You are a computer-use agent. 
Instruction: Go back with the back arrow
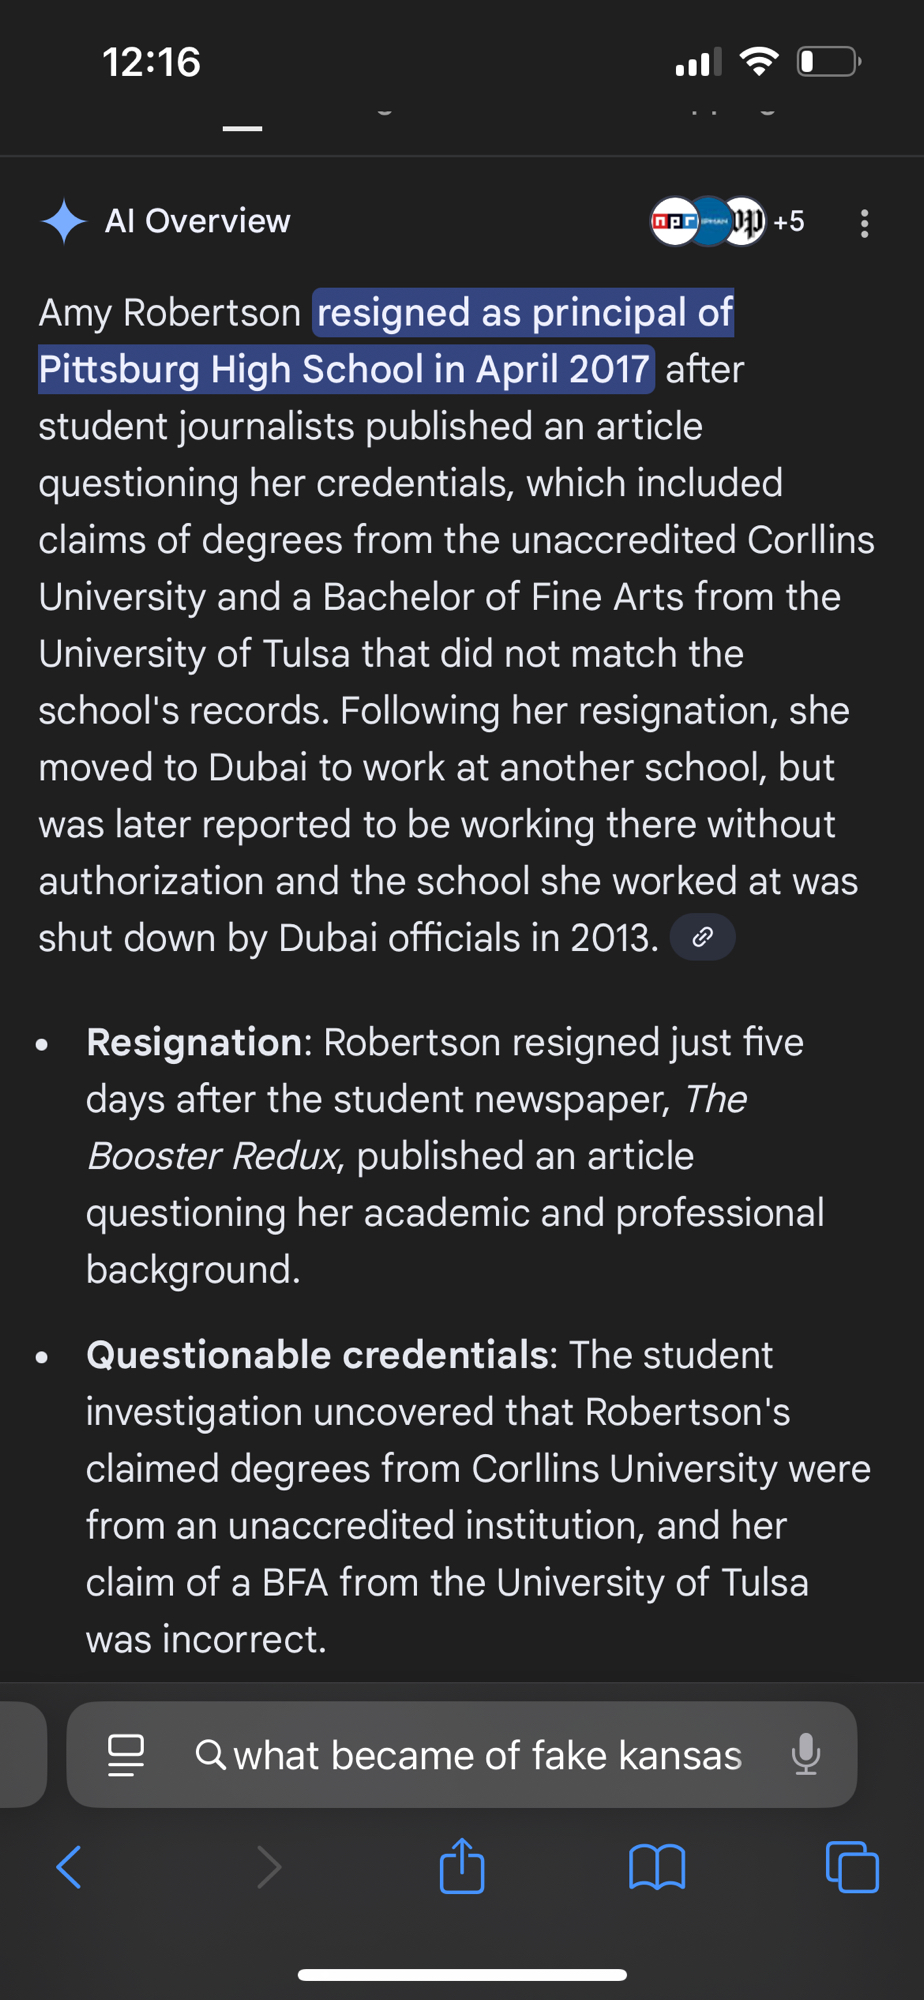point(68,1867)
